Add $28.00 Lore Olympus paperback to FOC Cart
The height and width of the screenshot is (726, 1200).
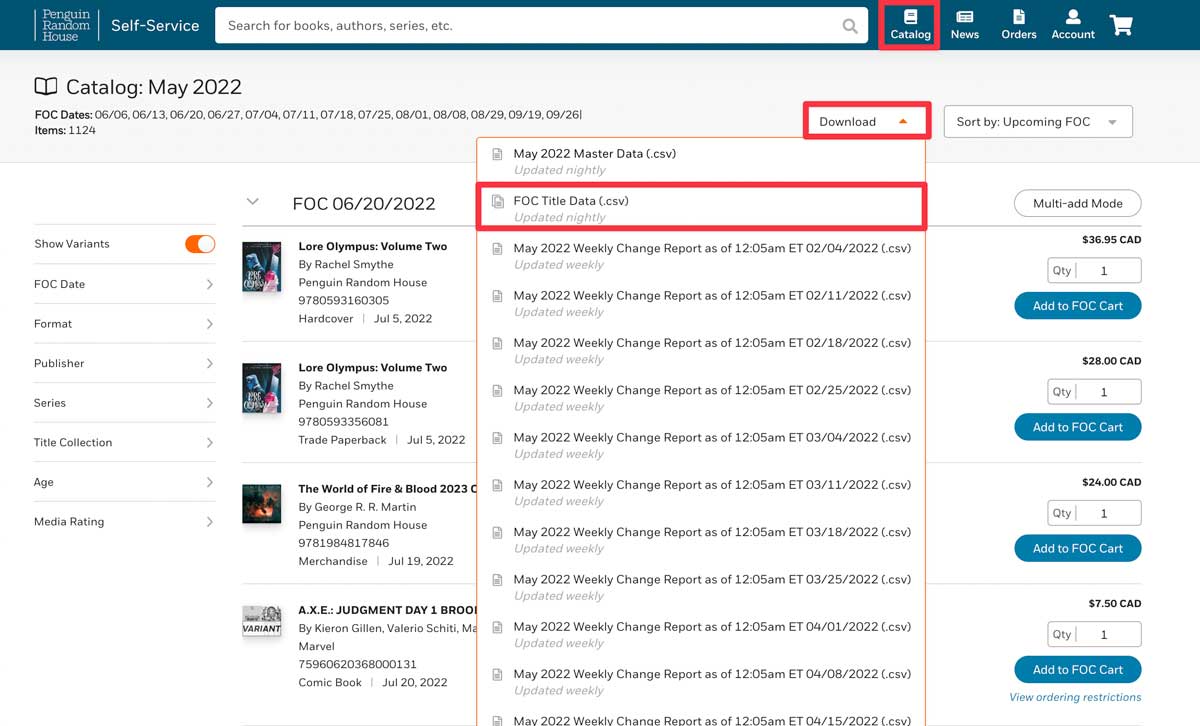pos(1078,427)
